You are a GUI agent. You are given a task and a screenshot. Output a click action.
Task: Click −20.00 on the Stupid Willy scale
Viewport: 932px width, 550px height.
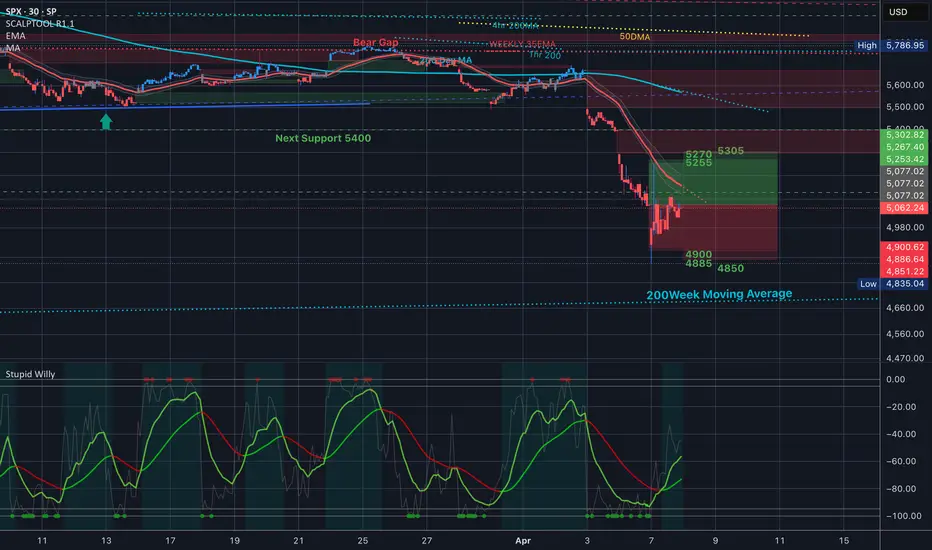(x=900, y=407)
